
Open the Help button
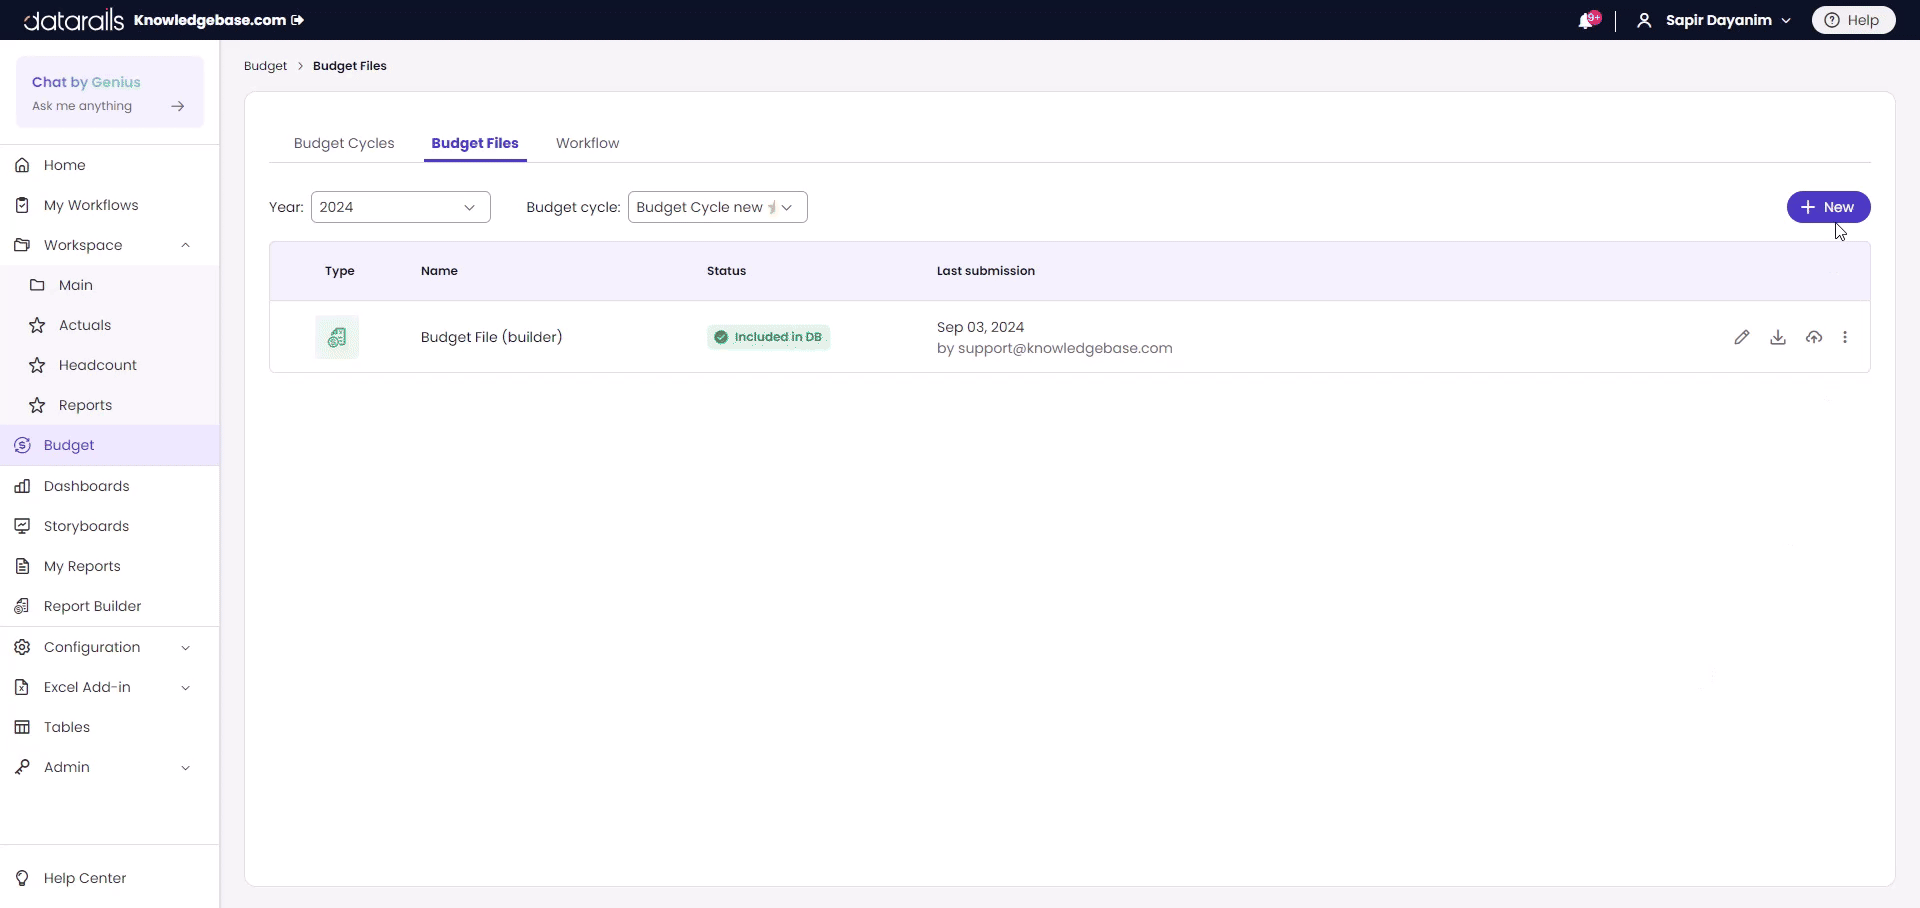coord(1853,20)
